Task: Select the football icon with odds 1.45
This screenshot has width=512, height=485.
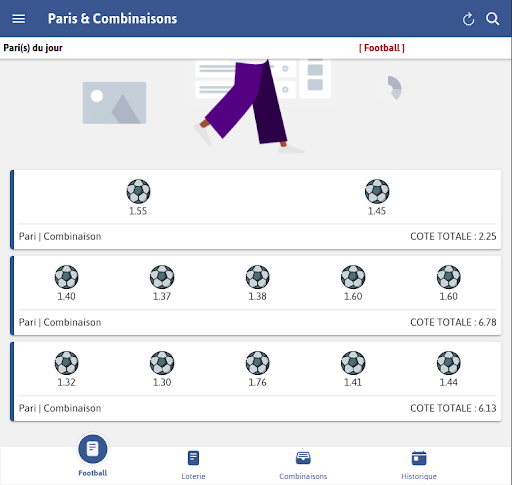Action: [x=377, y=191]
